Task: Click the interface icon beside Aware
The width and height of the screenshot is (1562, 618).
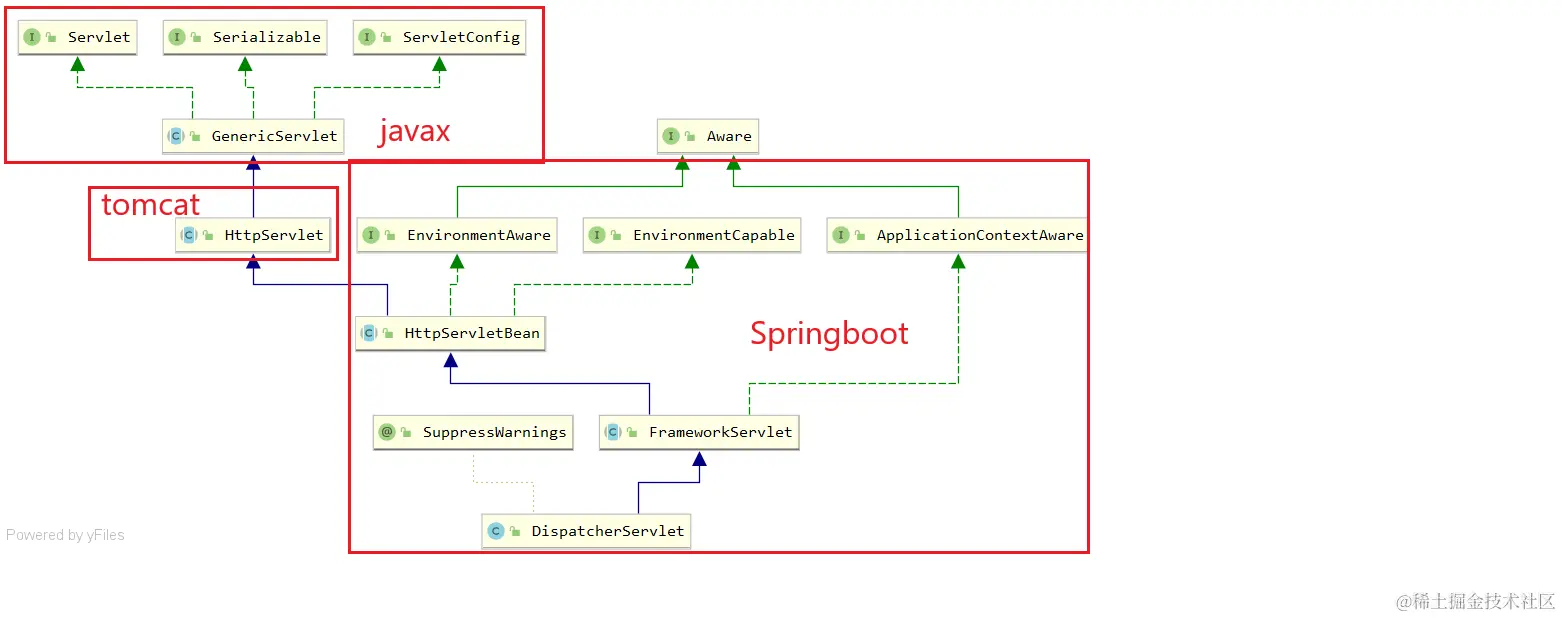Action: tap(671, 136)
